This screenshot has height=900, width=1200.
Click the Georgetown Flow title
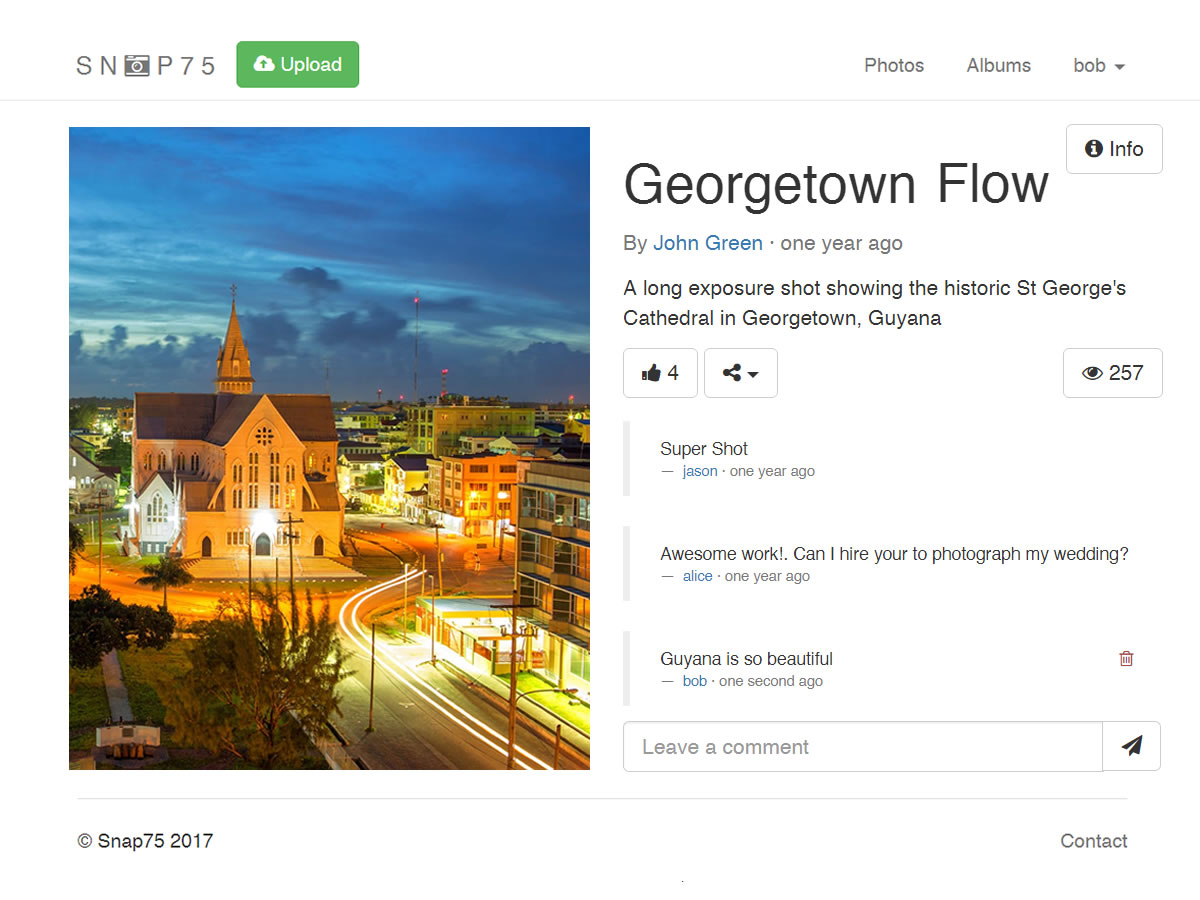coord(836,184)
